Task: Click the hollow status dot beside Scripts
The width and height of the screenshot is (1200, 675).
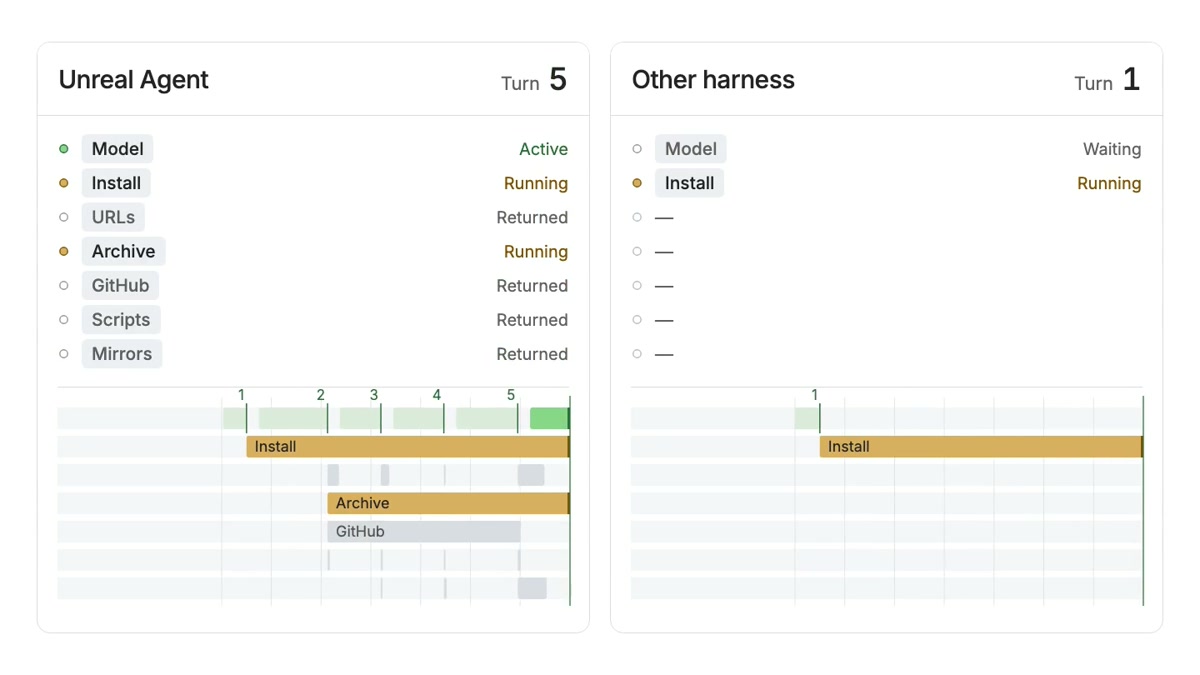Action: [64, 320]
